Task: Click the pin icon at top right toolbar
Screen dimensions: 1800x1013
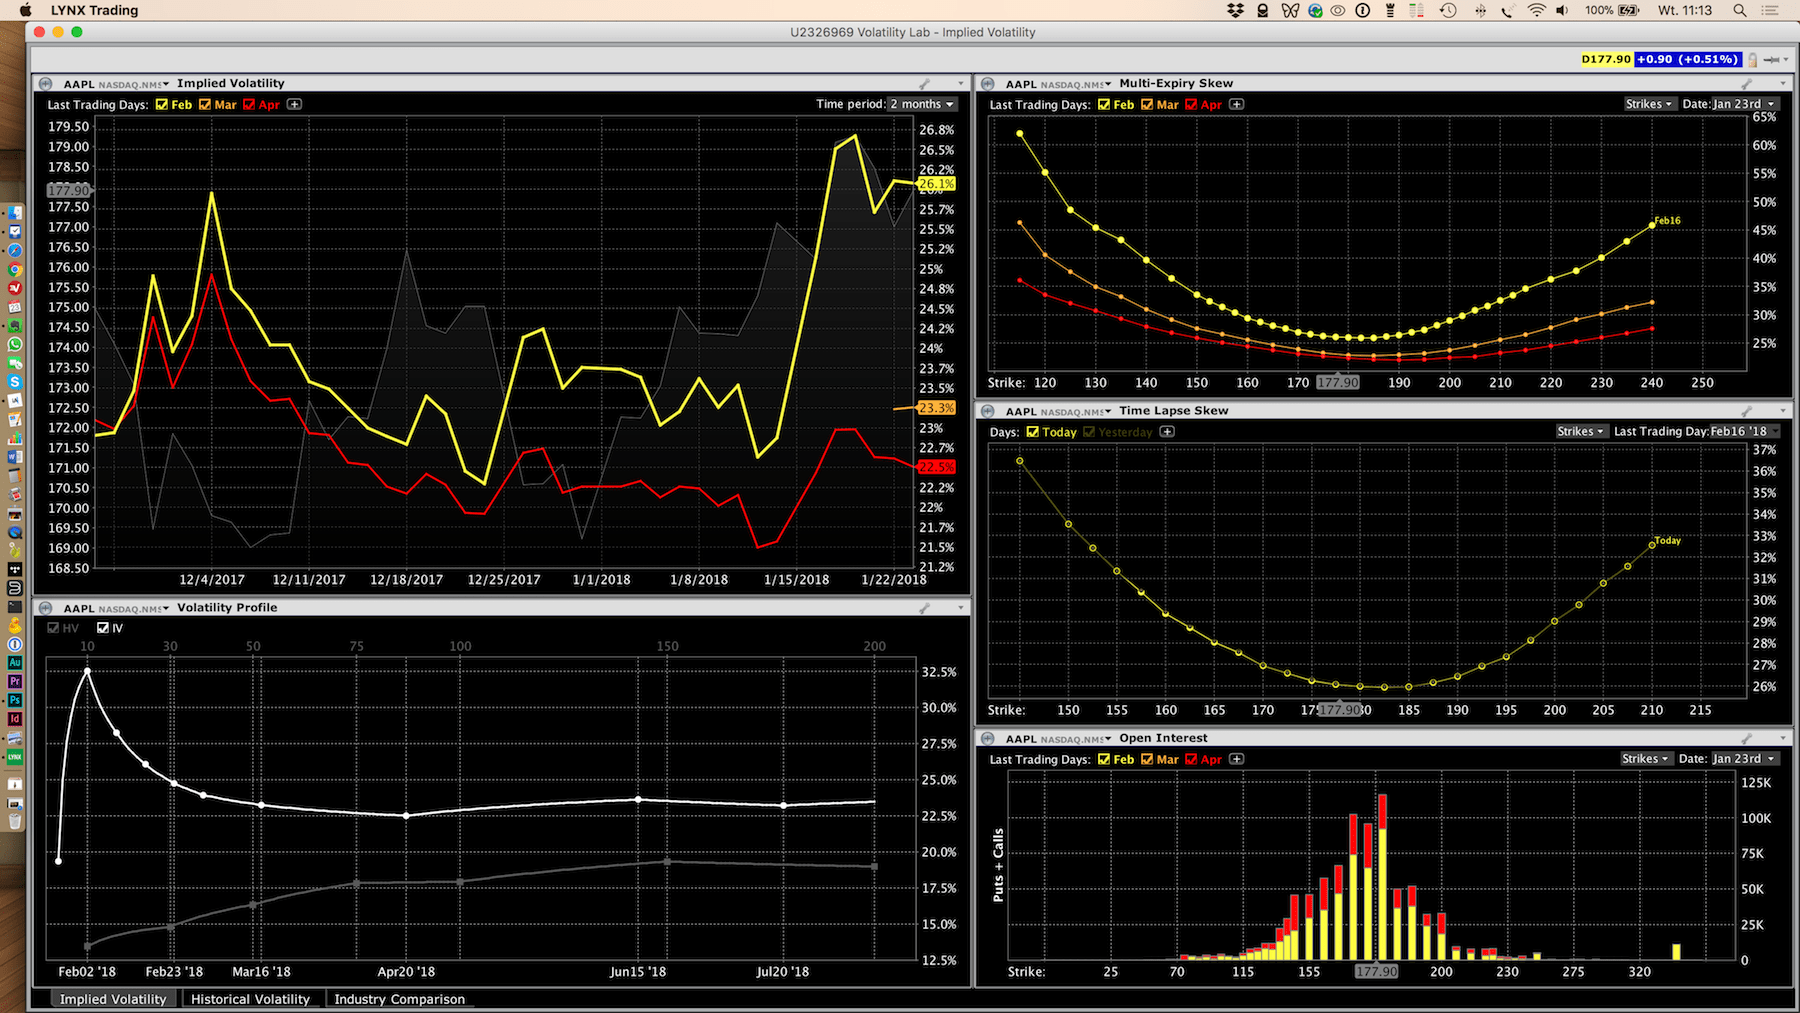Action: pos(1773,60)
